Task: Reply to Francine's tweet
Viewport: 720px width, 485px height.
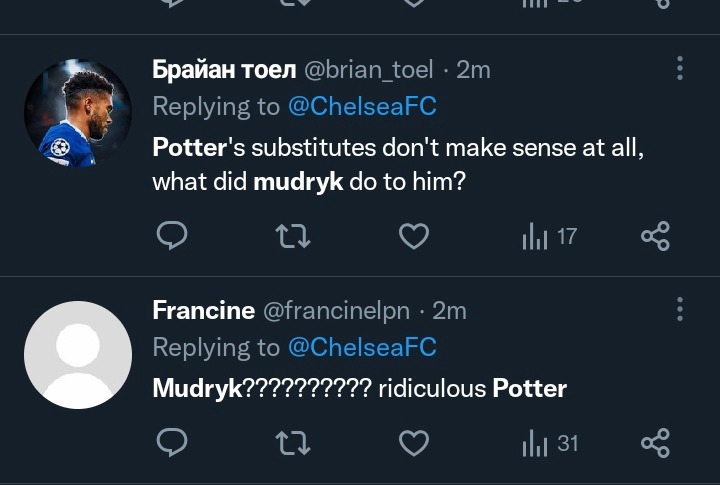Action: tap(173, 442)
